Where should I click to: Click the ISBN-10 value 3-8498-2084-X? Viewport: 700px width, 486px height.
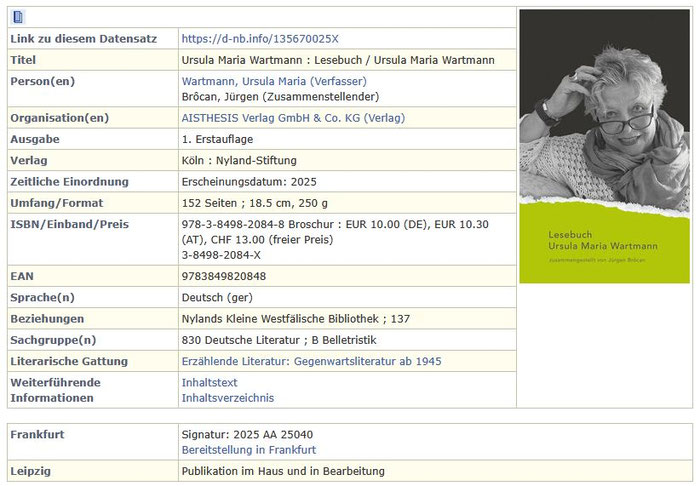click(x=221, y=255)
